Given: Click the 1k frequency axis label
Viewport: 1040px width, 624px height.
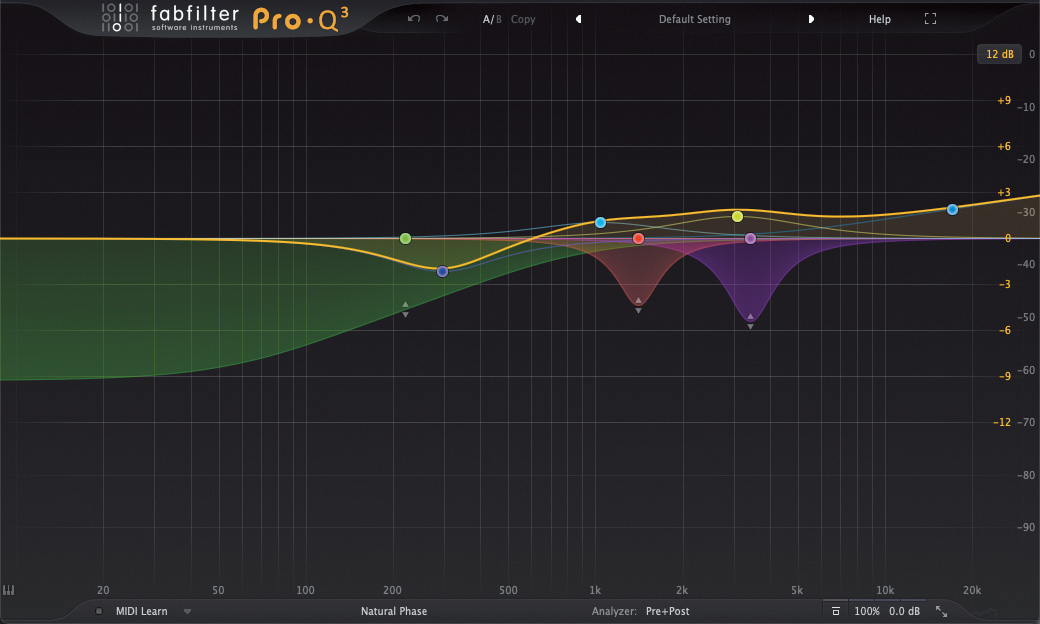Looking at the screenshot, I should (595, 590).
